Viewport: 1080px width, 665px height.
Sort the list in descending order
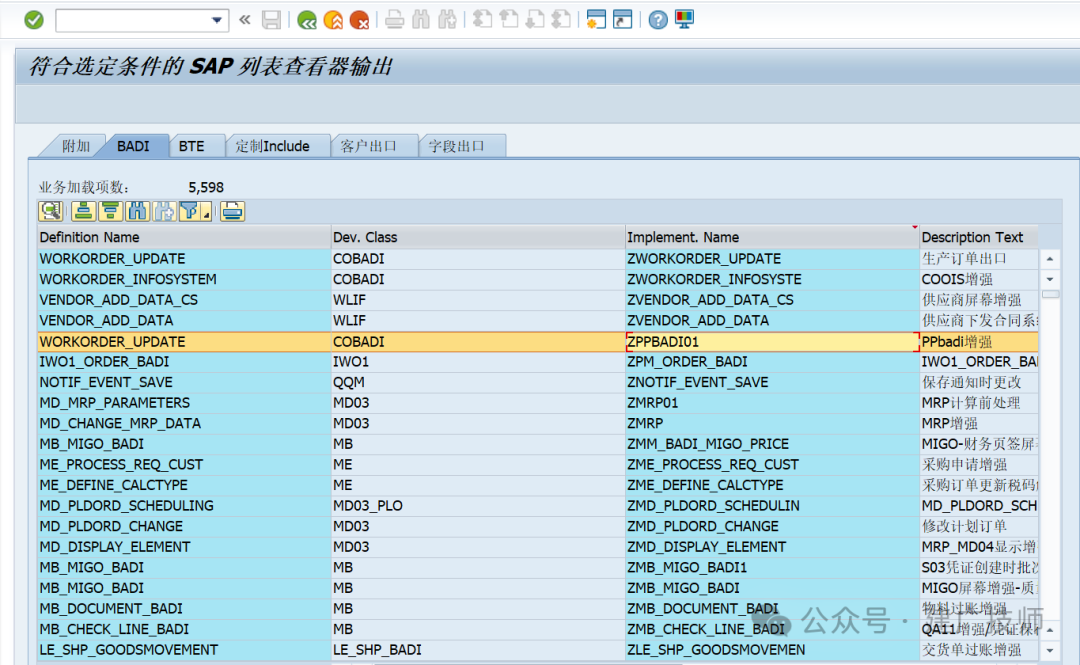click(110, 212)
